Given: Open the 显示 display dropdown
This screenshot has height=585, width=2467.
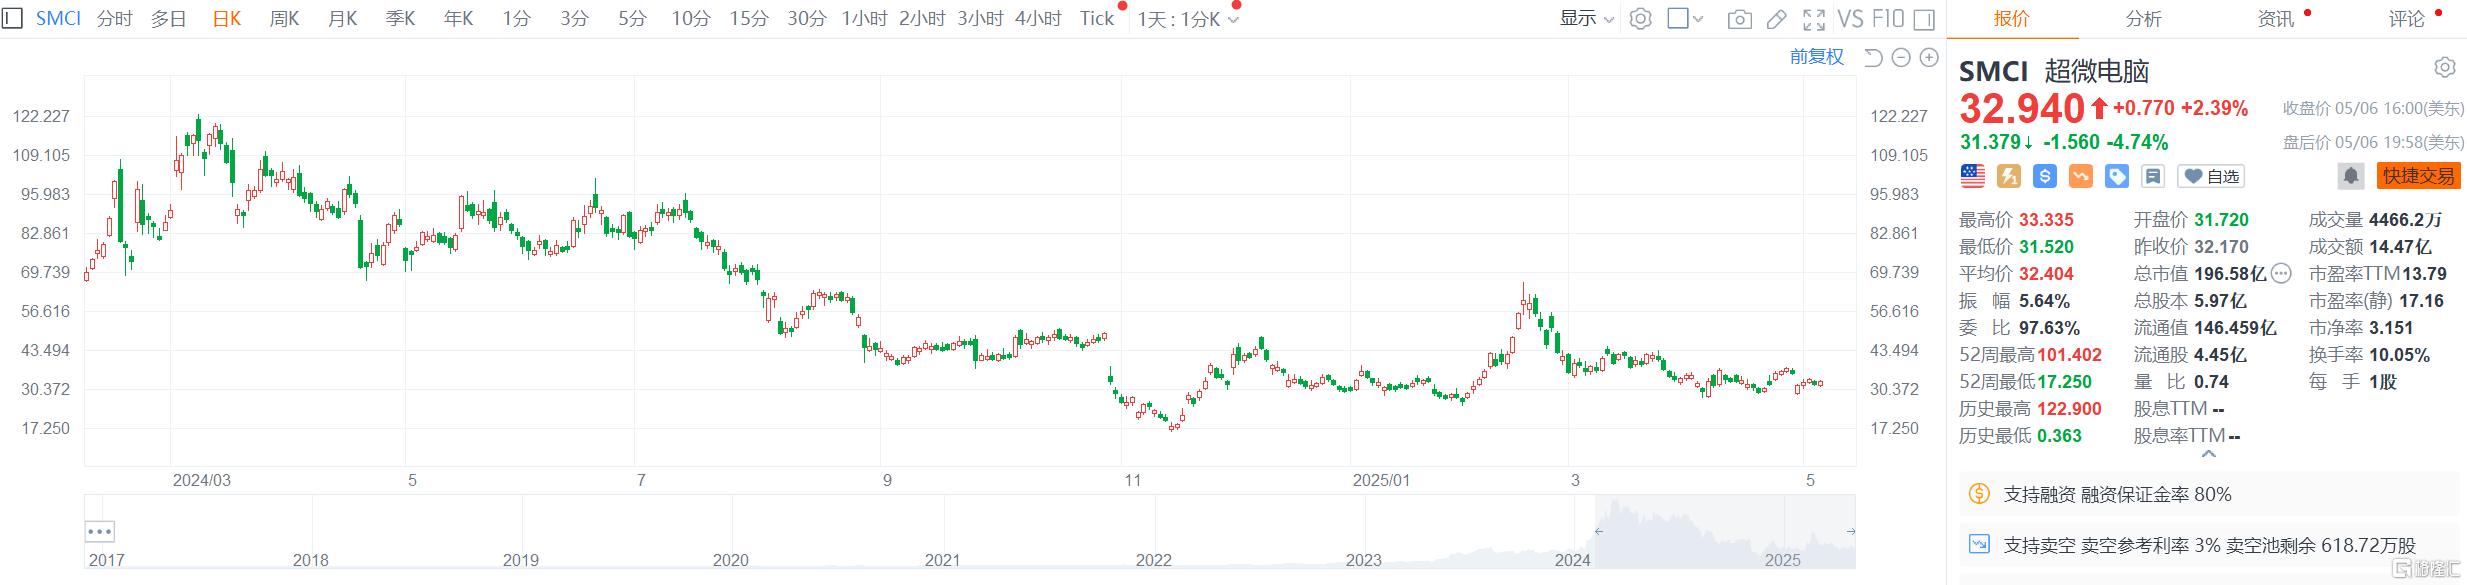Looking at the screenshot, I should (x=1587, y=18).
